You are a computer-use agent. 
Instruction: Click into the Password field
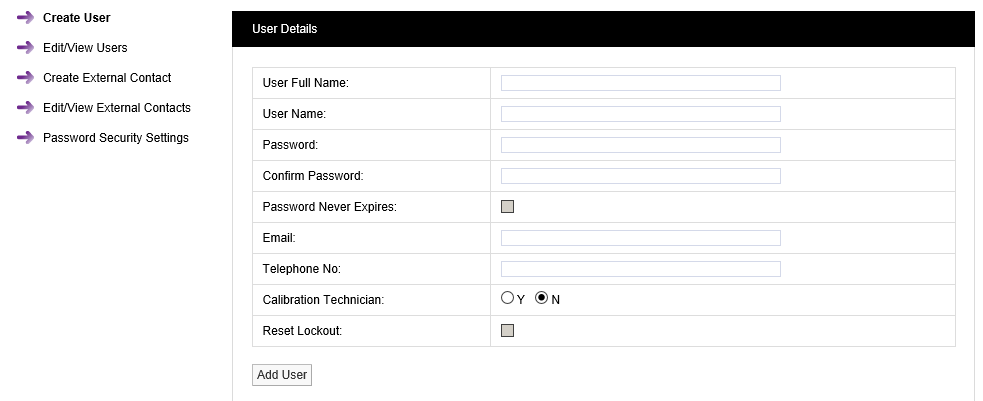640,145
